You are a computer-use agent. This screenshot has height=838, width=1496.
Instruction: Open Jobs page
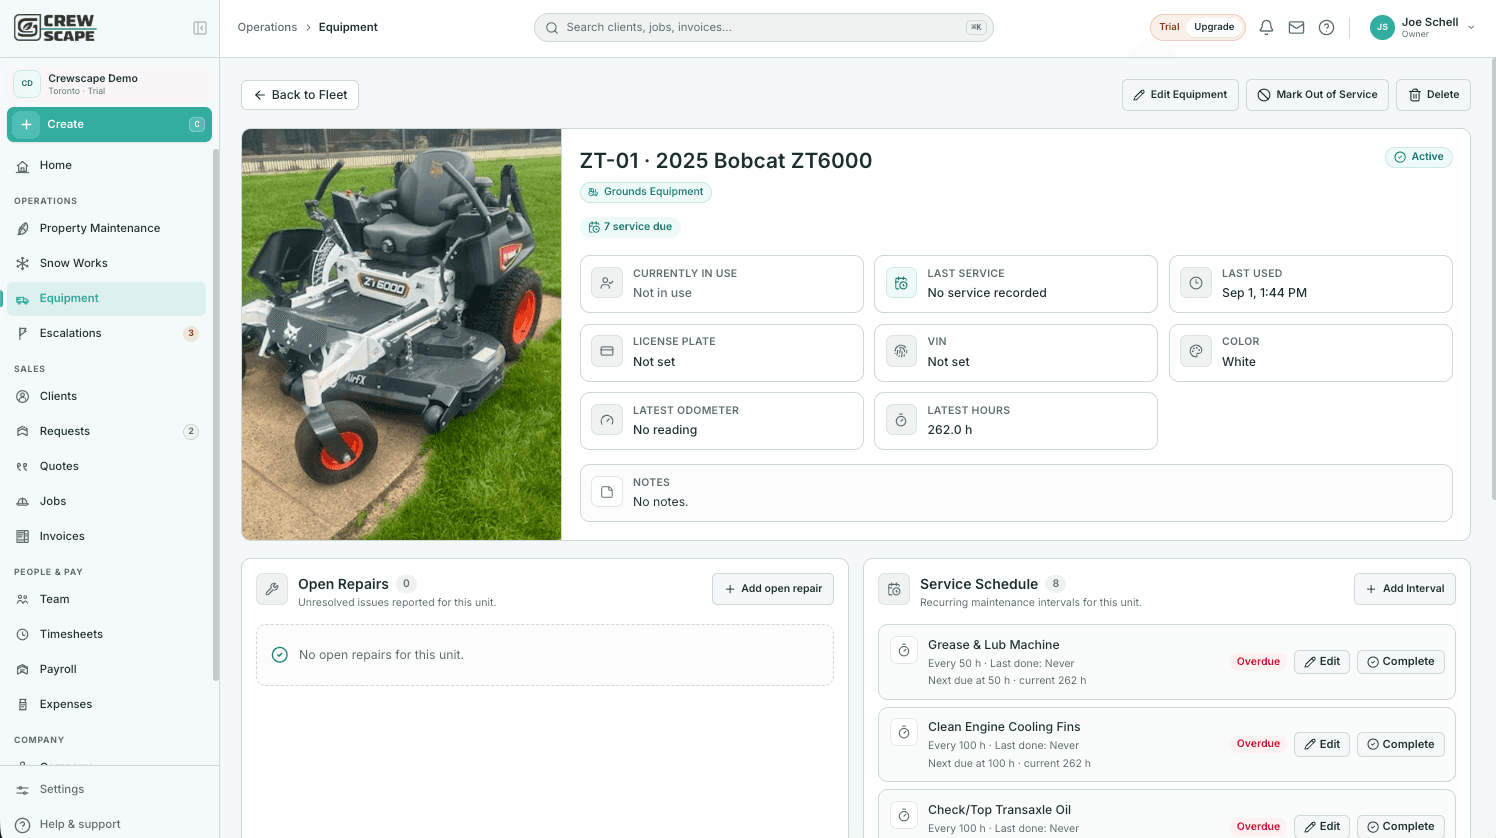click(106, 502)
